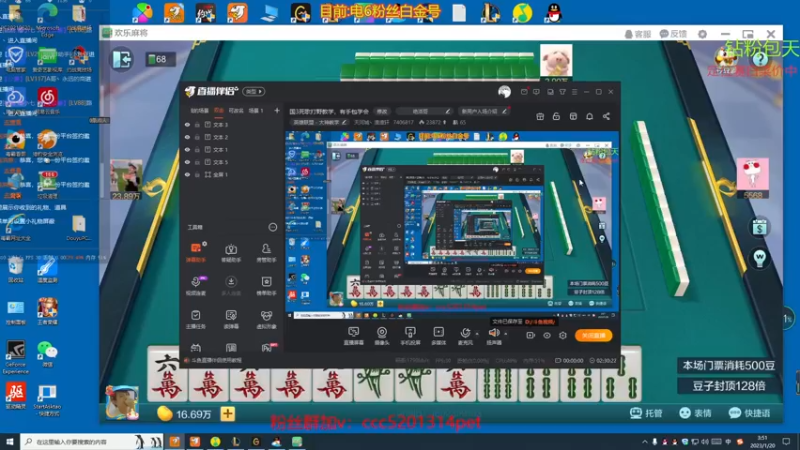This screenshot has width=800, height=450.
Task: Hide the 文本 3 layer with its eye icon
Action: [187, 124]
